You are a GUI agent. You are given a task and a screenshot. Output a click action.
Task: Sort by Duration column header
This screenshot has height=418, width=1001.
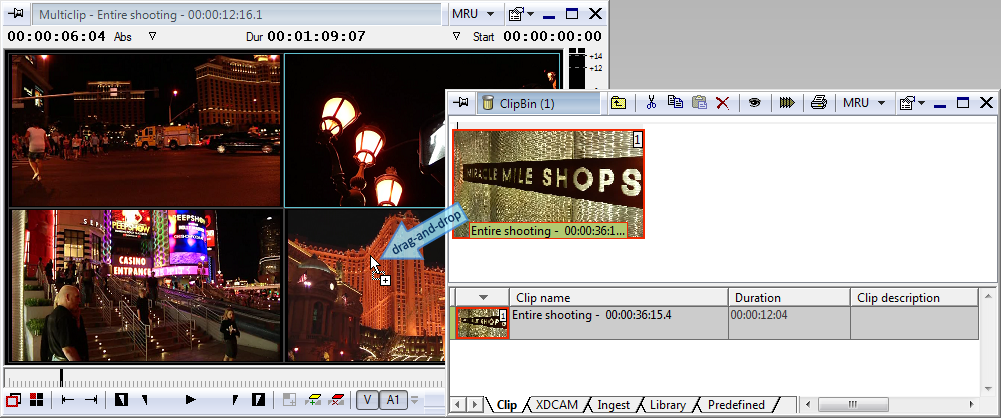click(789, 297)
